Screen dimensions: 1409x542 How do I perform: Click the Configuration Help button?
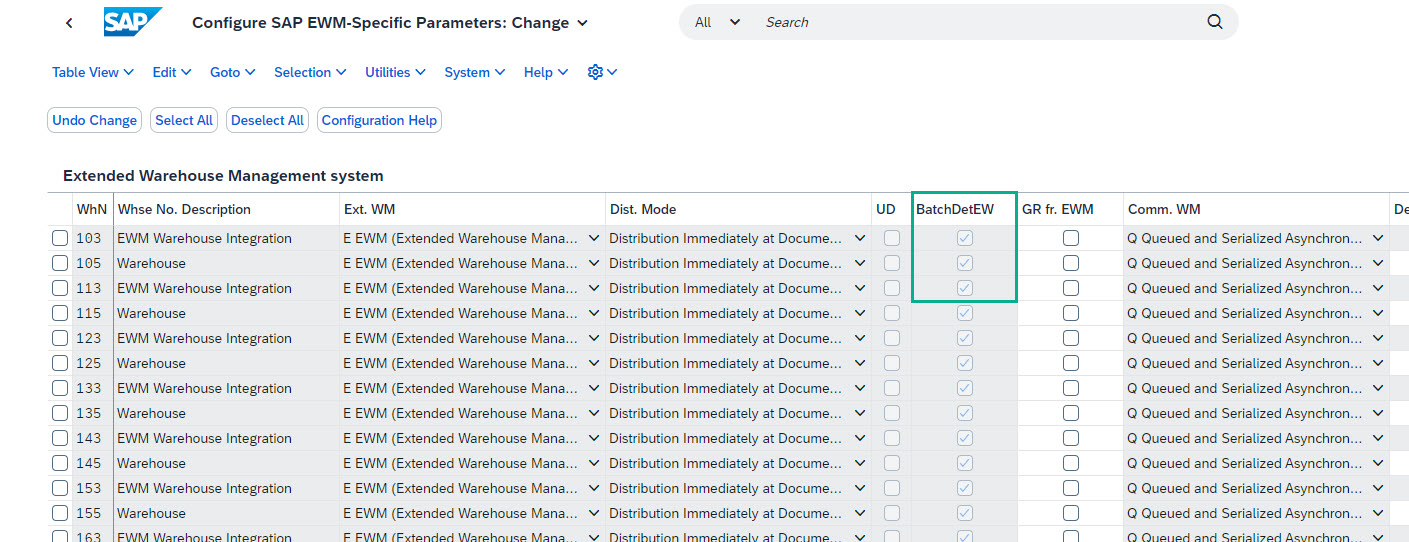click(379, 120)
